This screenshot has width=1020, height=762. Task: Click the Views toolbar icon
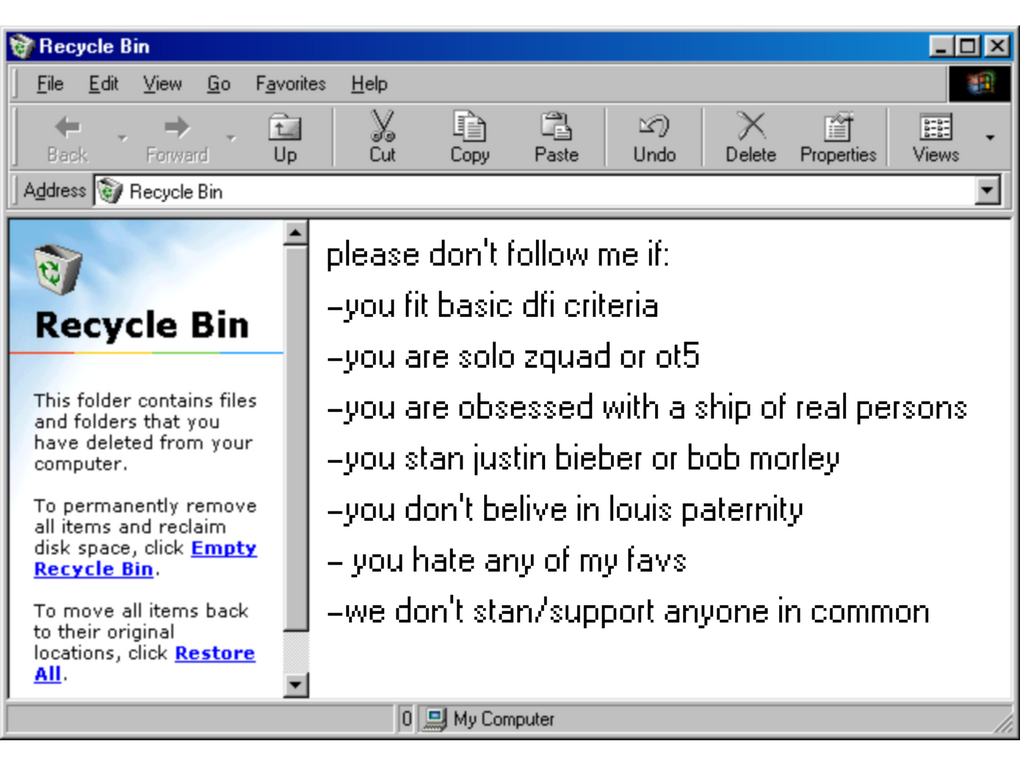pyautogui.click(x=935, y=128)
